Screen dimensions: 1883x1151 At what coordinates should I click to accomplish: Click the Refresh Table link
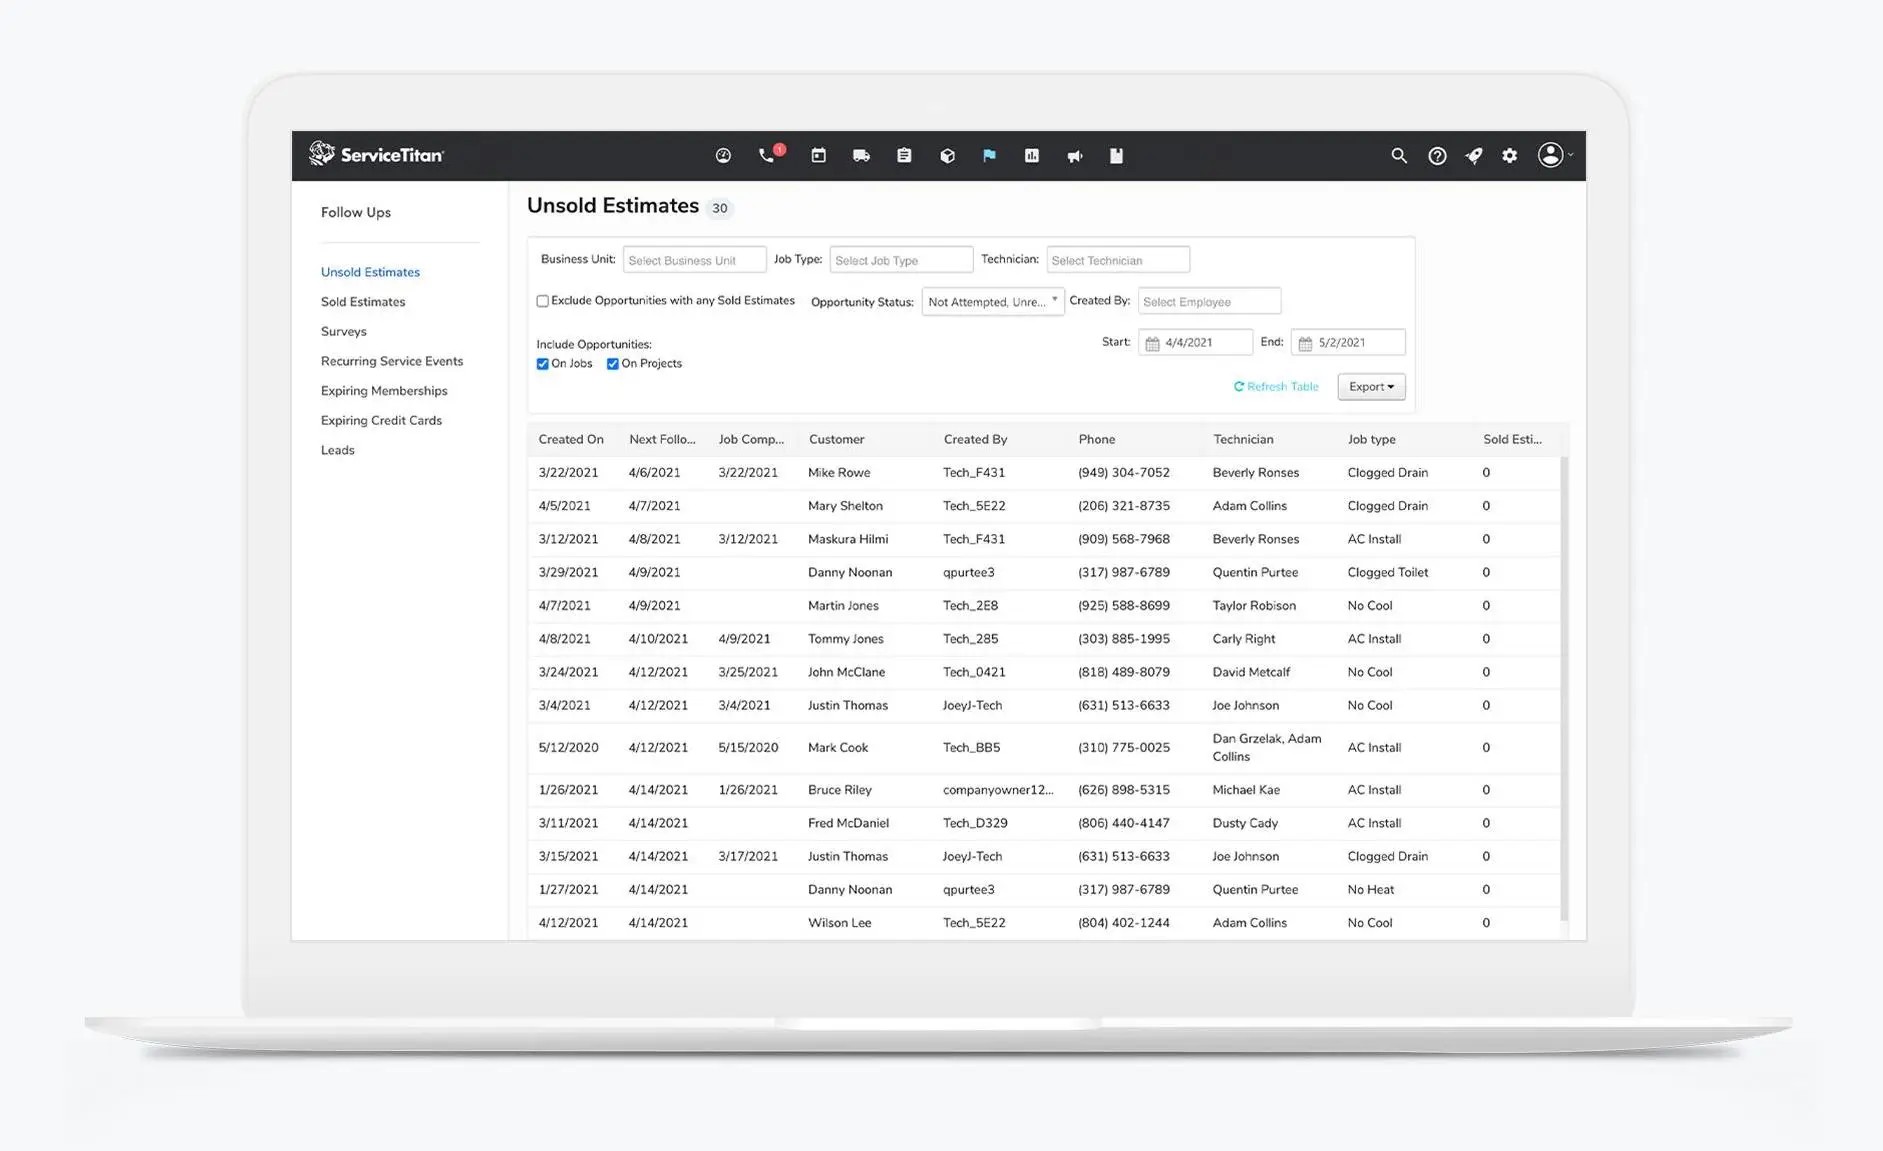1276,387
